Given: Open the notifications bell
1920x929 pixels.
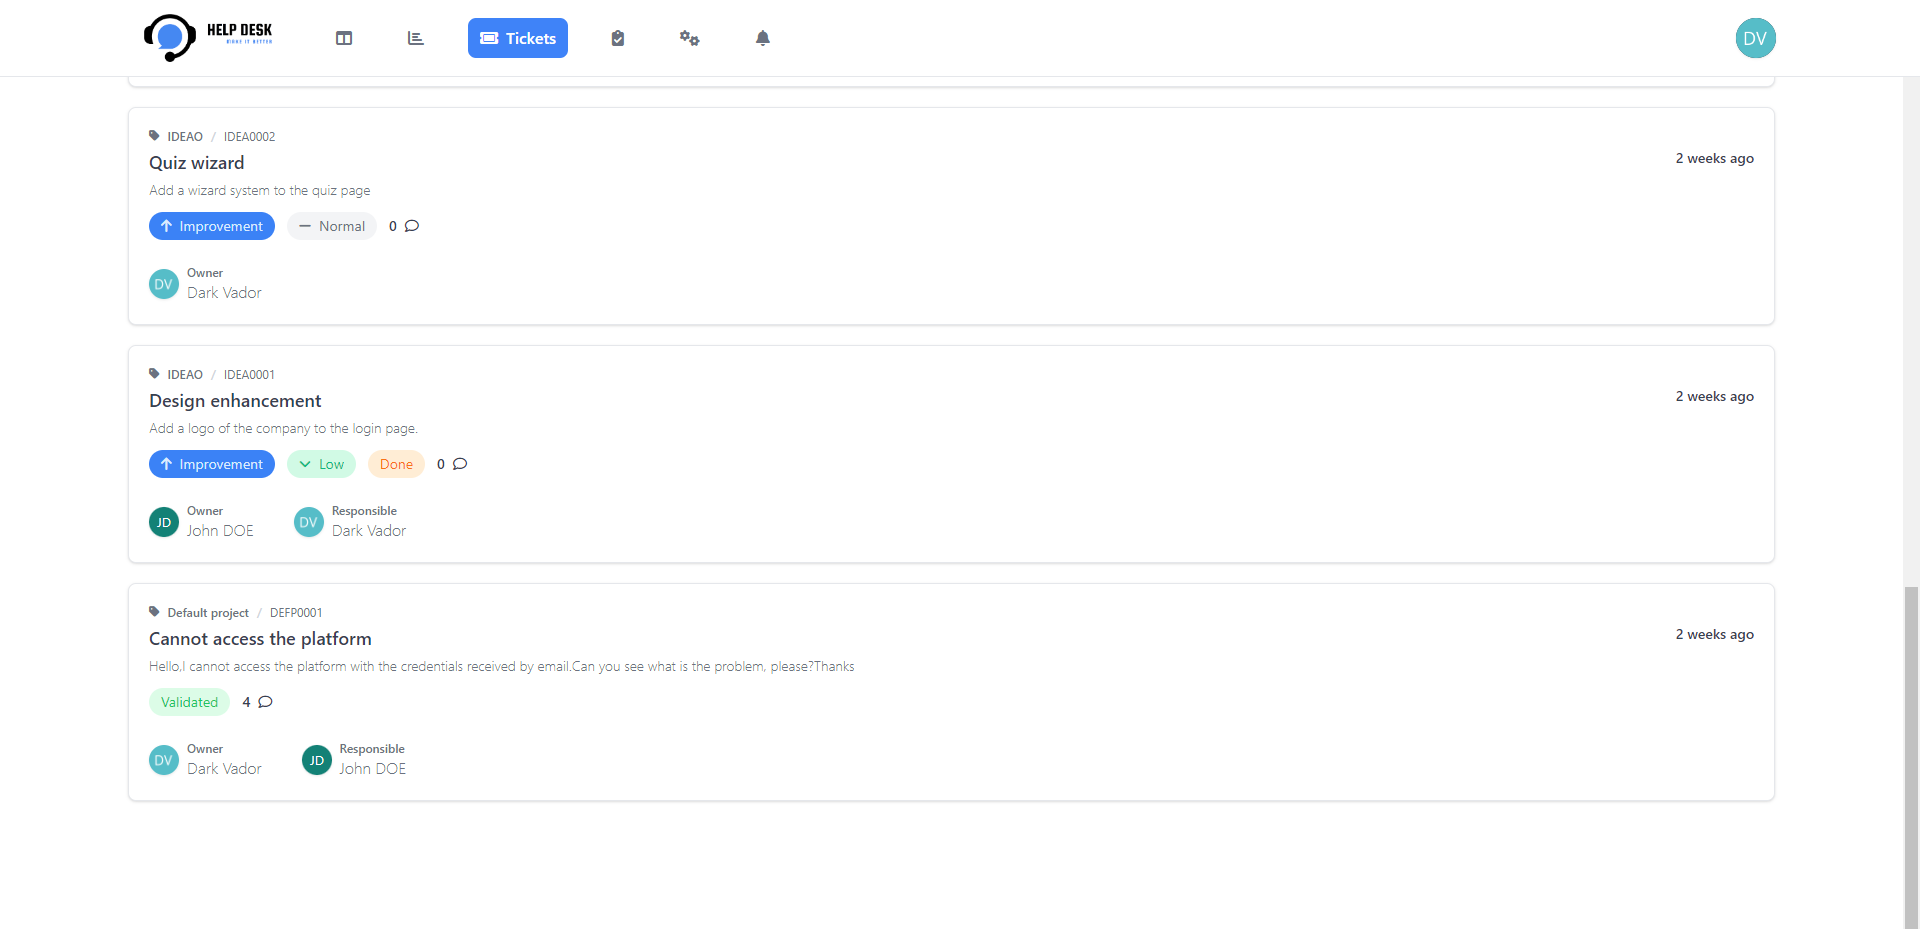Looking at the screenshot, I should 763,38.
